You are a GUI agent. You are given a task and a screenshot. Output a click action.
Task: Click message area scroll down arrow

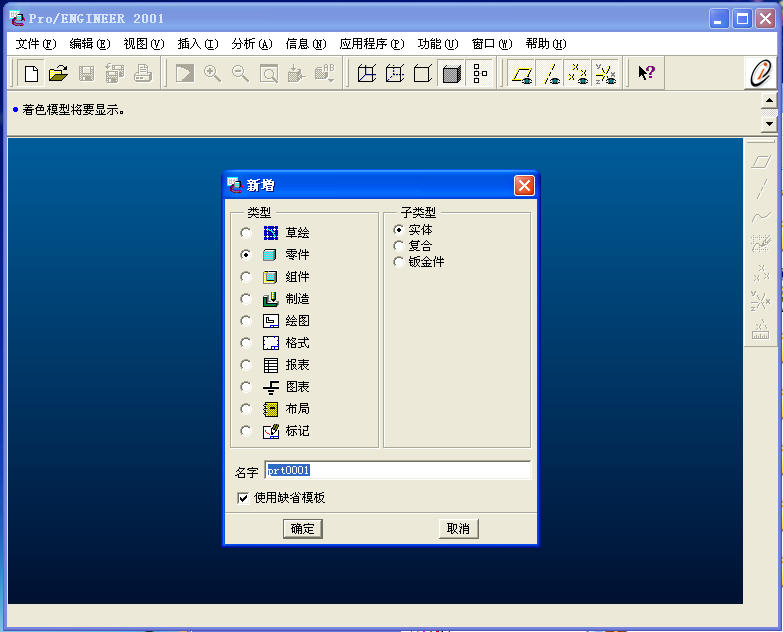[769, 123]
